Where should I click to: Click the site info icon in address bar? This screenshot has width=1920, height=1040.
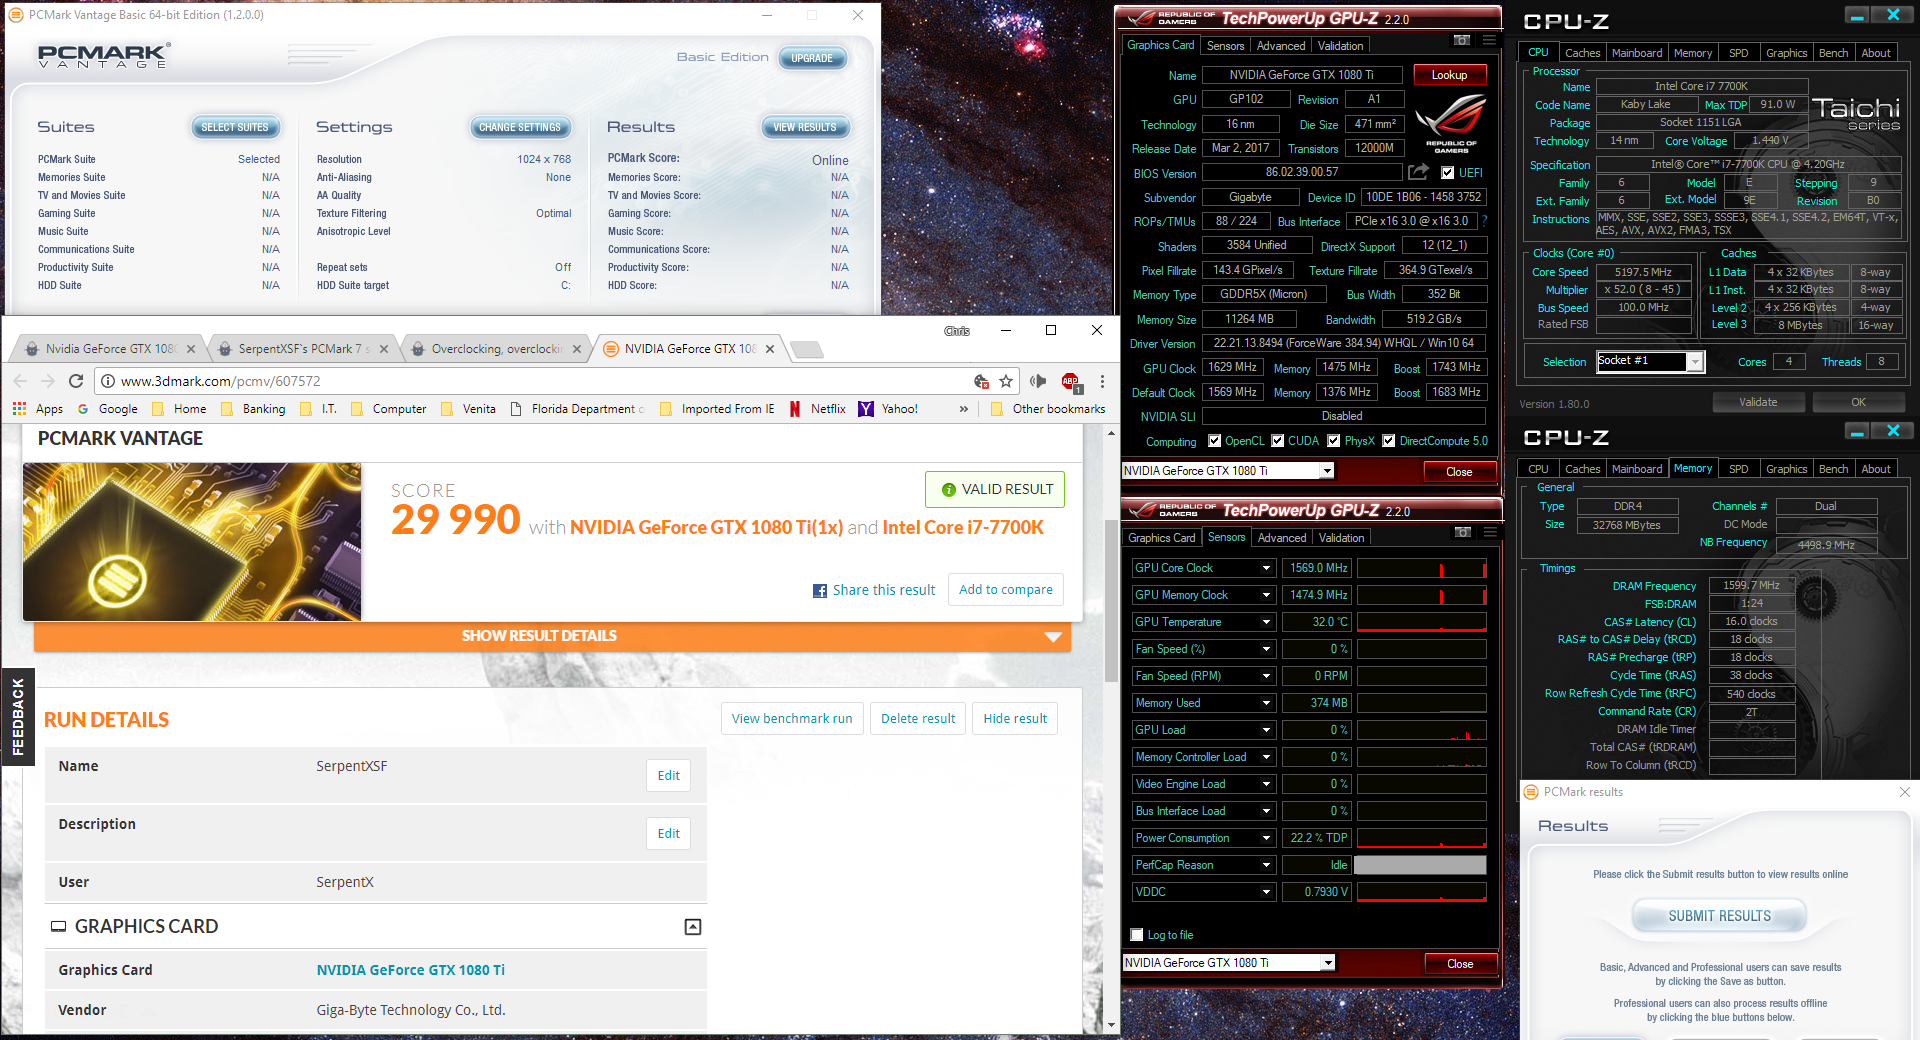(x=108, y=381)
